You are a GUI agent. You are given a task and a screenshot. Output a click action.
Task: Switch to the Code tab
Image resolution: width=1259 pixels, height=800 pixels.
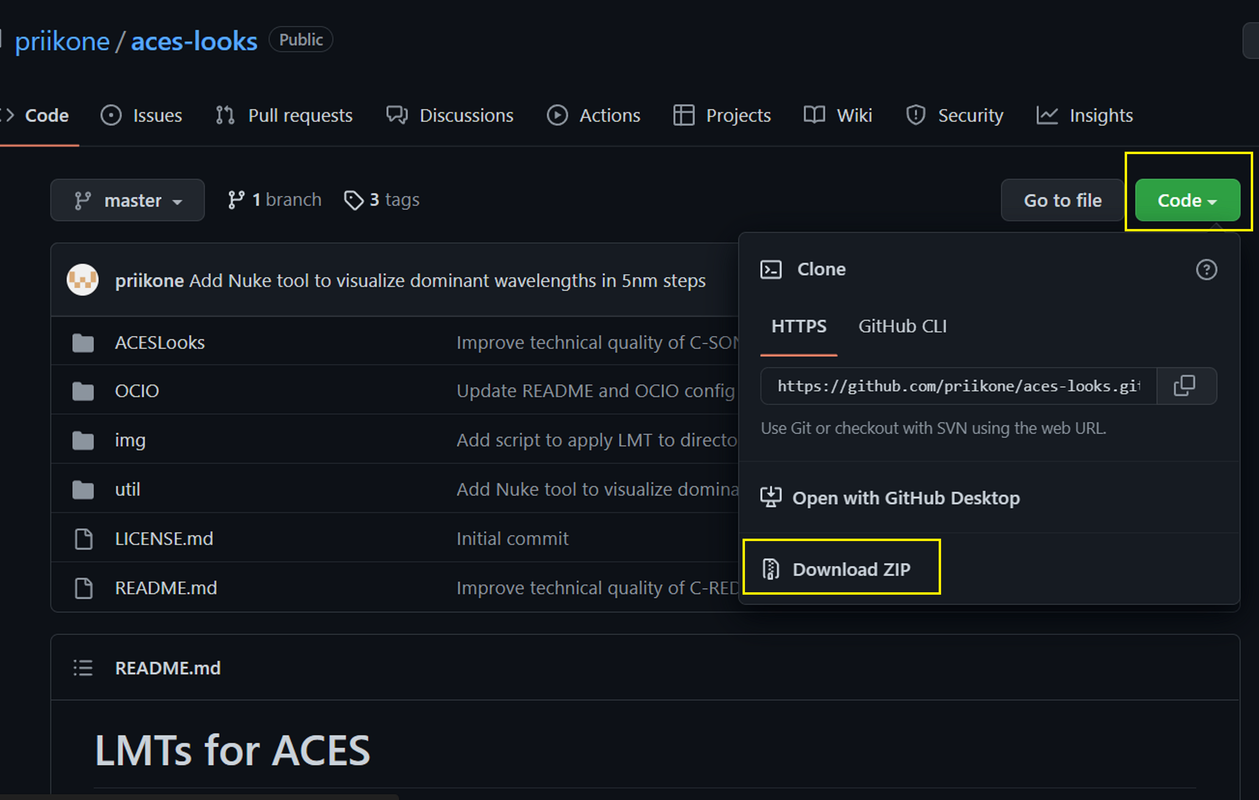click(x=36, y=115)
